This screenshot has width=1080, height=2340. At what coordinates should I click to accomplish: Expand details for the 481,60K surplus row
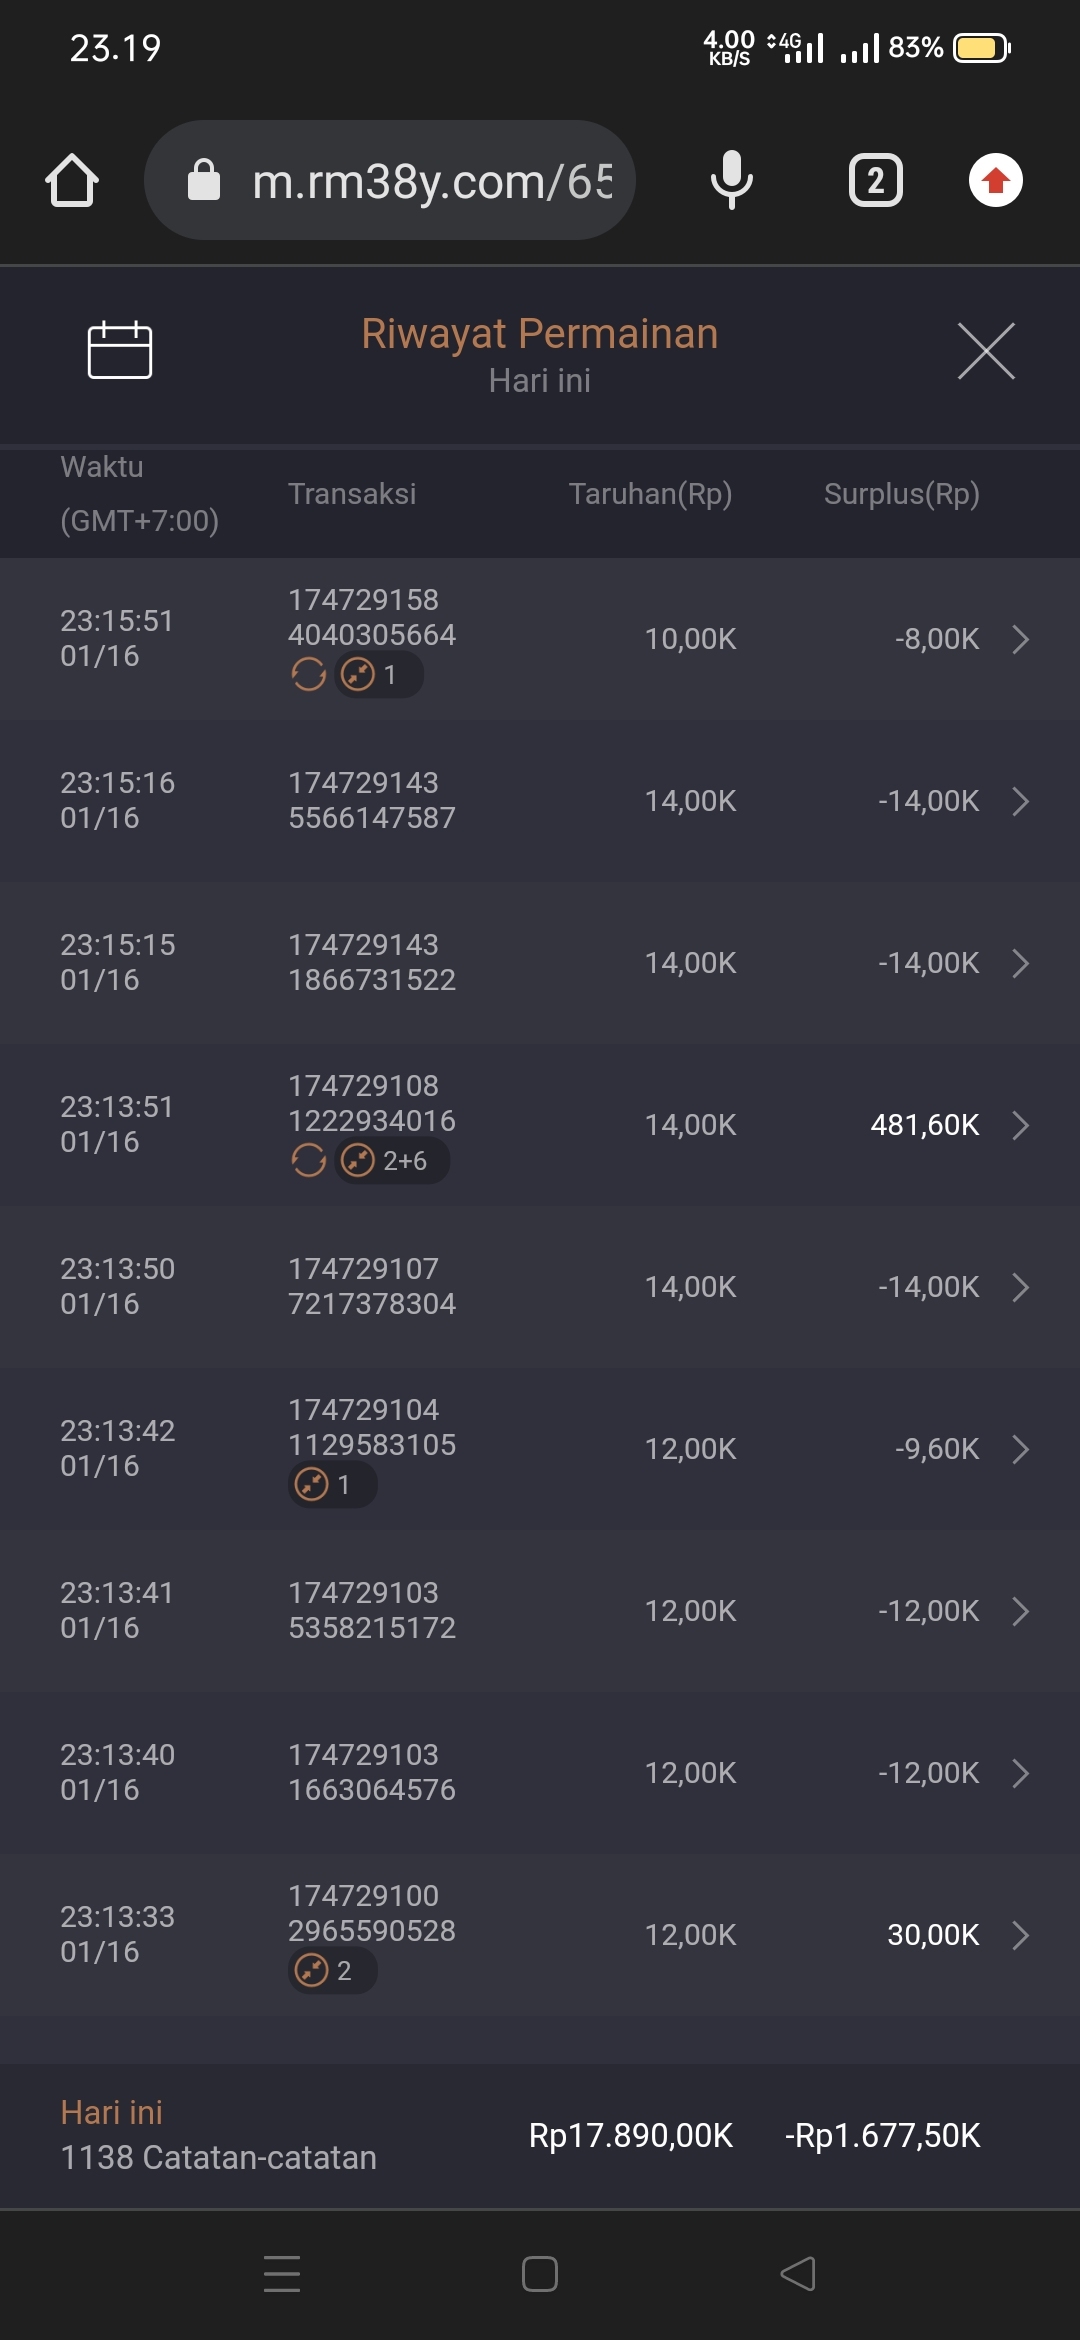[1020, 1125]
